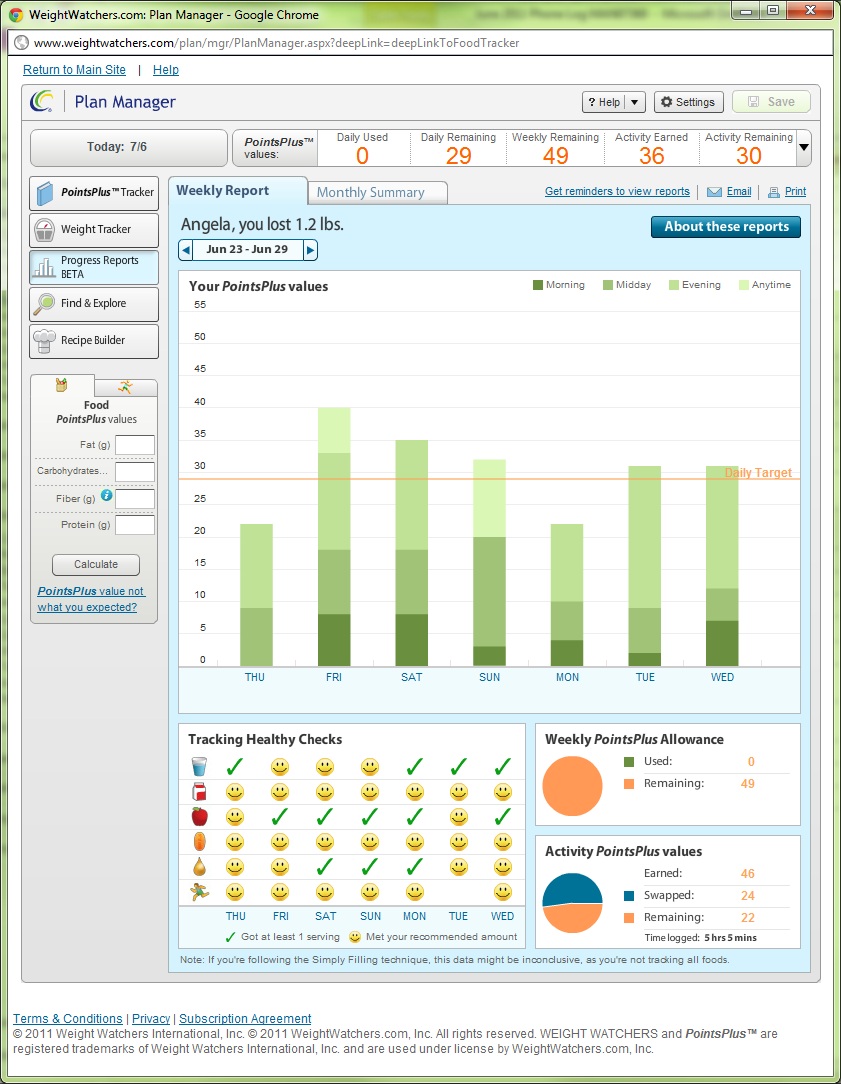The image size is (841, 1084).
Task: Go to next week arrow
Action: pyautogui.click(x=310, y=250)
